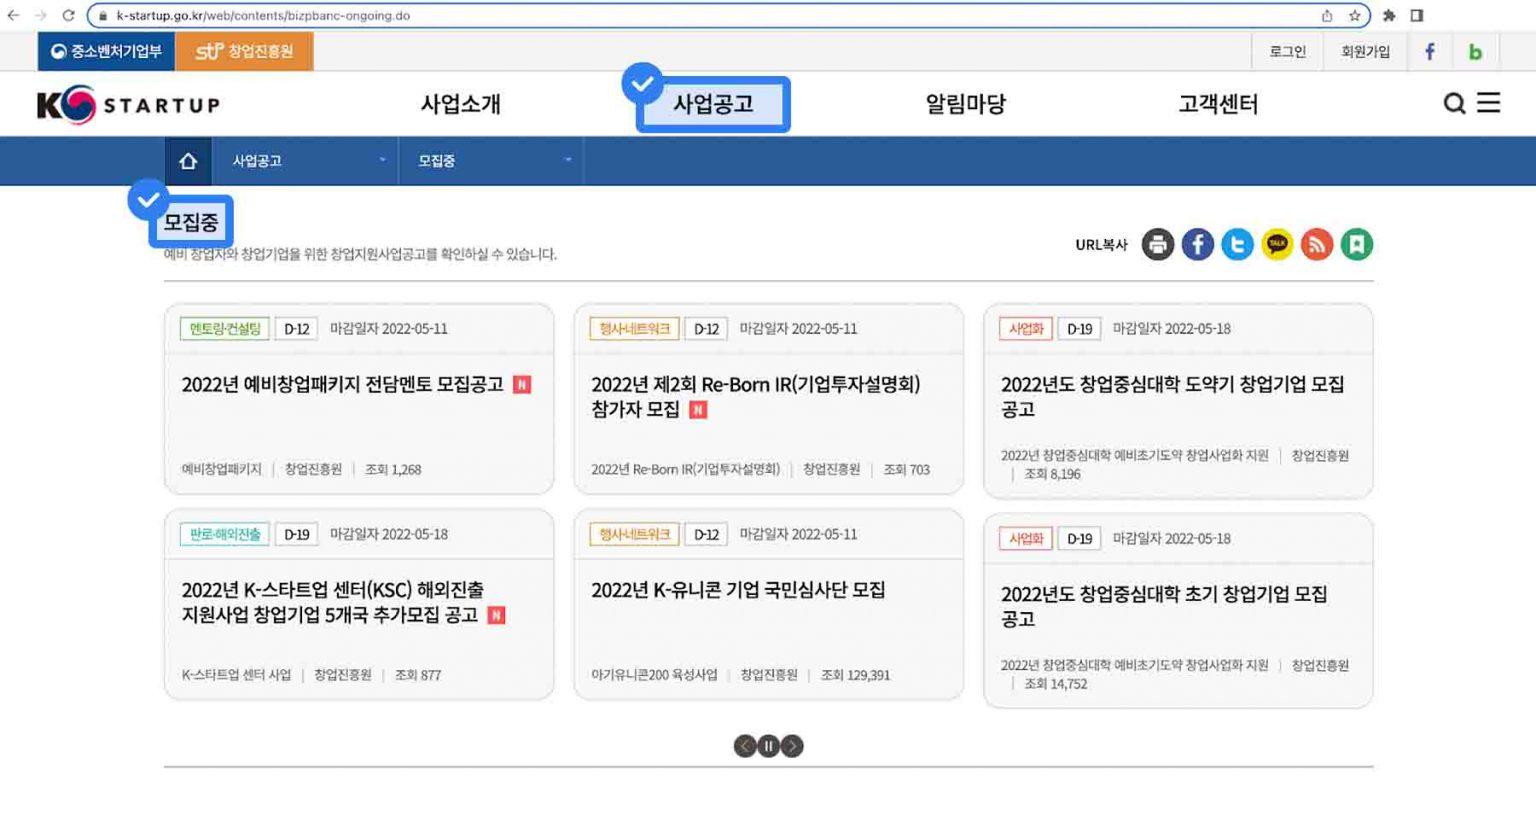Screen dimensions: 1536x828
Task: Open the 사업소개 main menu
Action: pyautogui.click(x=460, y=104)
